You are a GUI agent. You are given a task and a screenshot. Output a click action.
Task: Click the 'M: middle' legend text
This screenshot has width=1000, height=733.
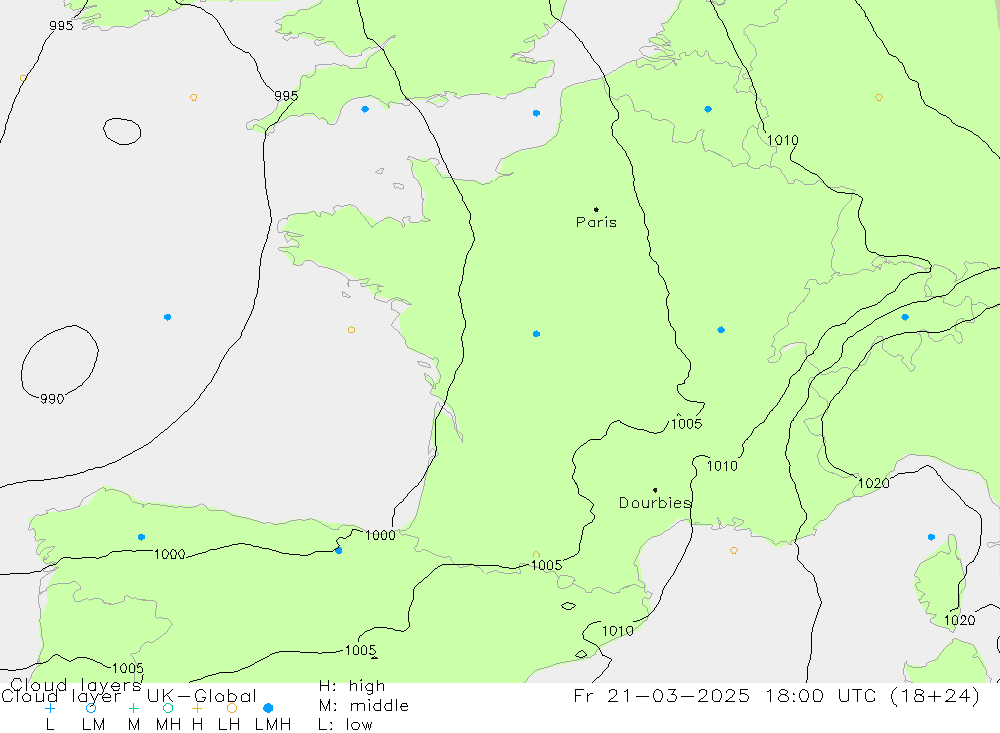(364, 706)
